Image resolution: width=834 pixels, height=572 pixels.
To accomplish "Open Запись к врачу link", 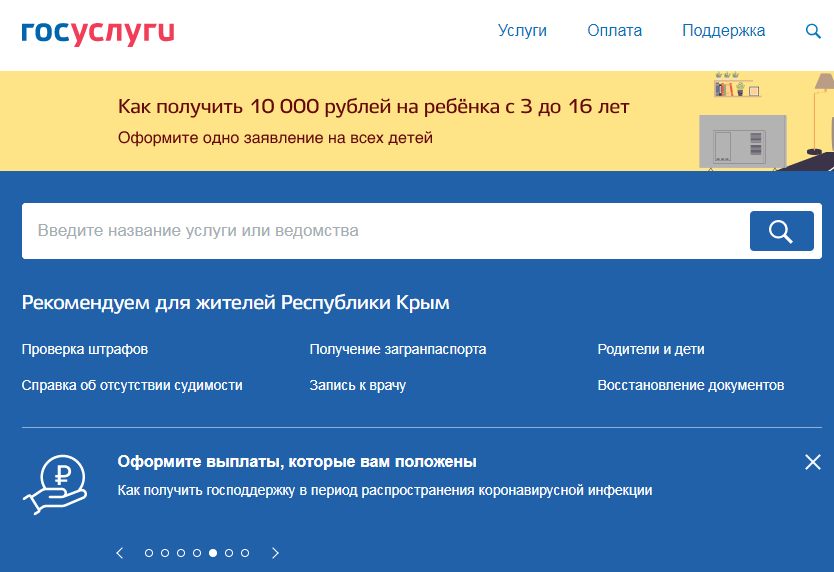I will [x=357, y=385].
